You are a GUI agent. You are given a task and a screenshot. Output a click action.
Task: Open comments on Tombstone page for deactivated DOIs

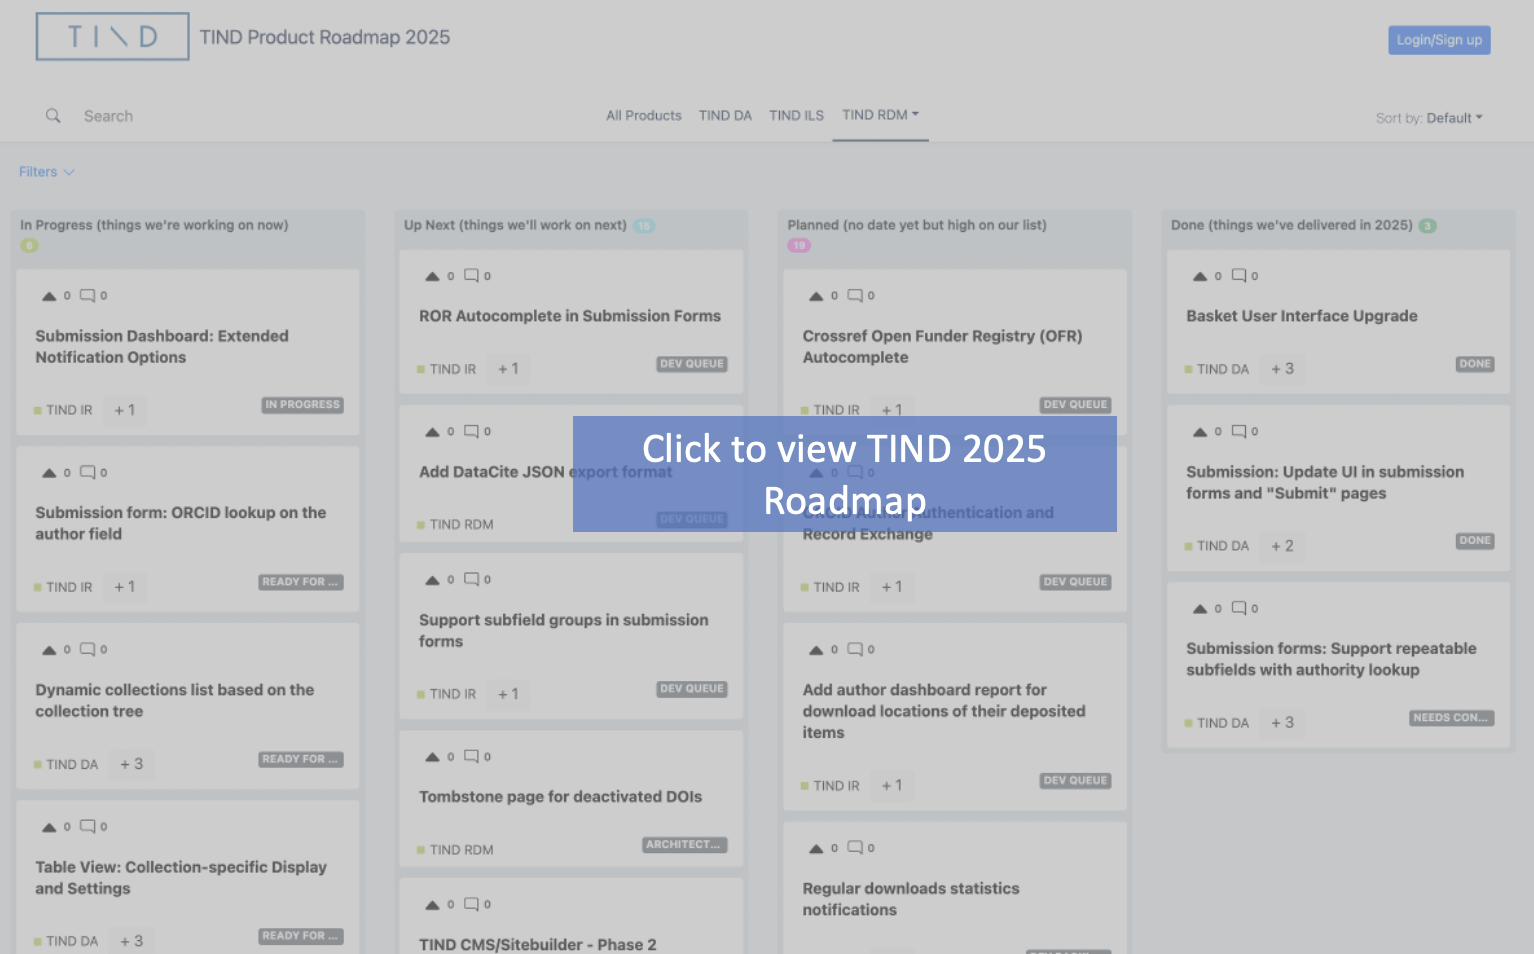pos(471,757)
